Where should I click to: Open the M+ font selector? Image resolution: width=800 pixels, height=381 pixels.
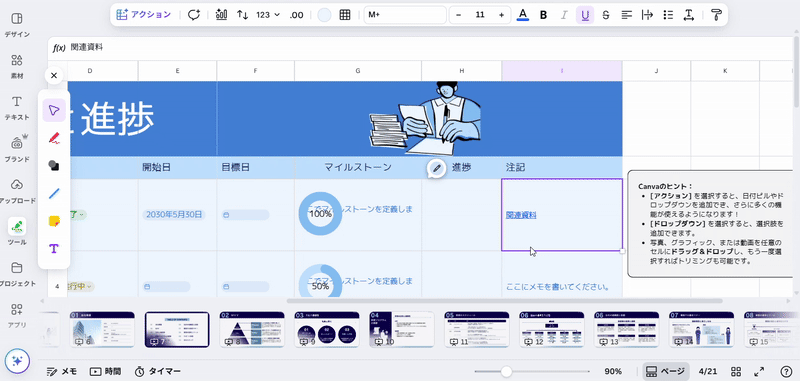405,15
